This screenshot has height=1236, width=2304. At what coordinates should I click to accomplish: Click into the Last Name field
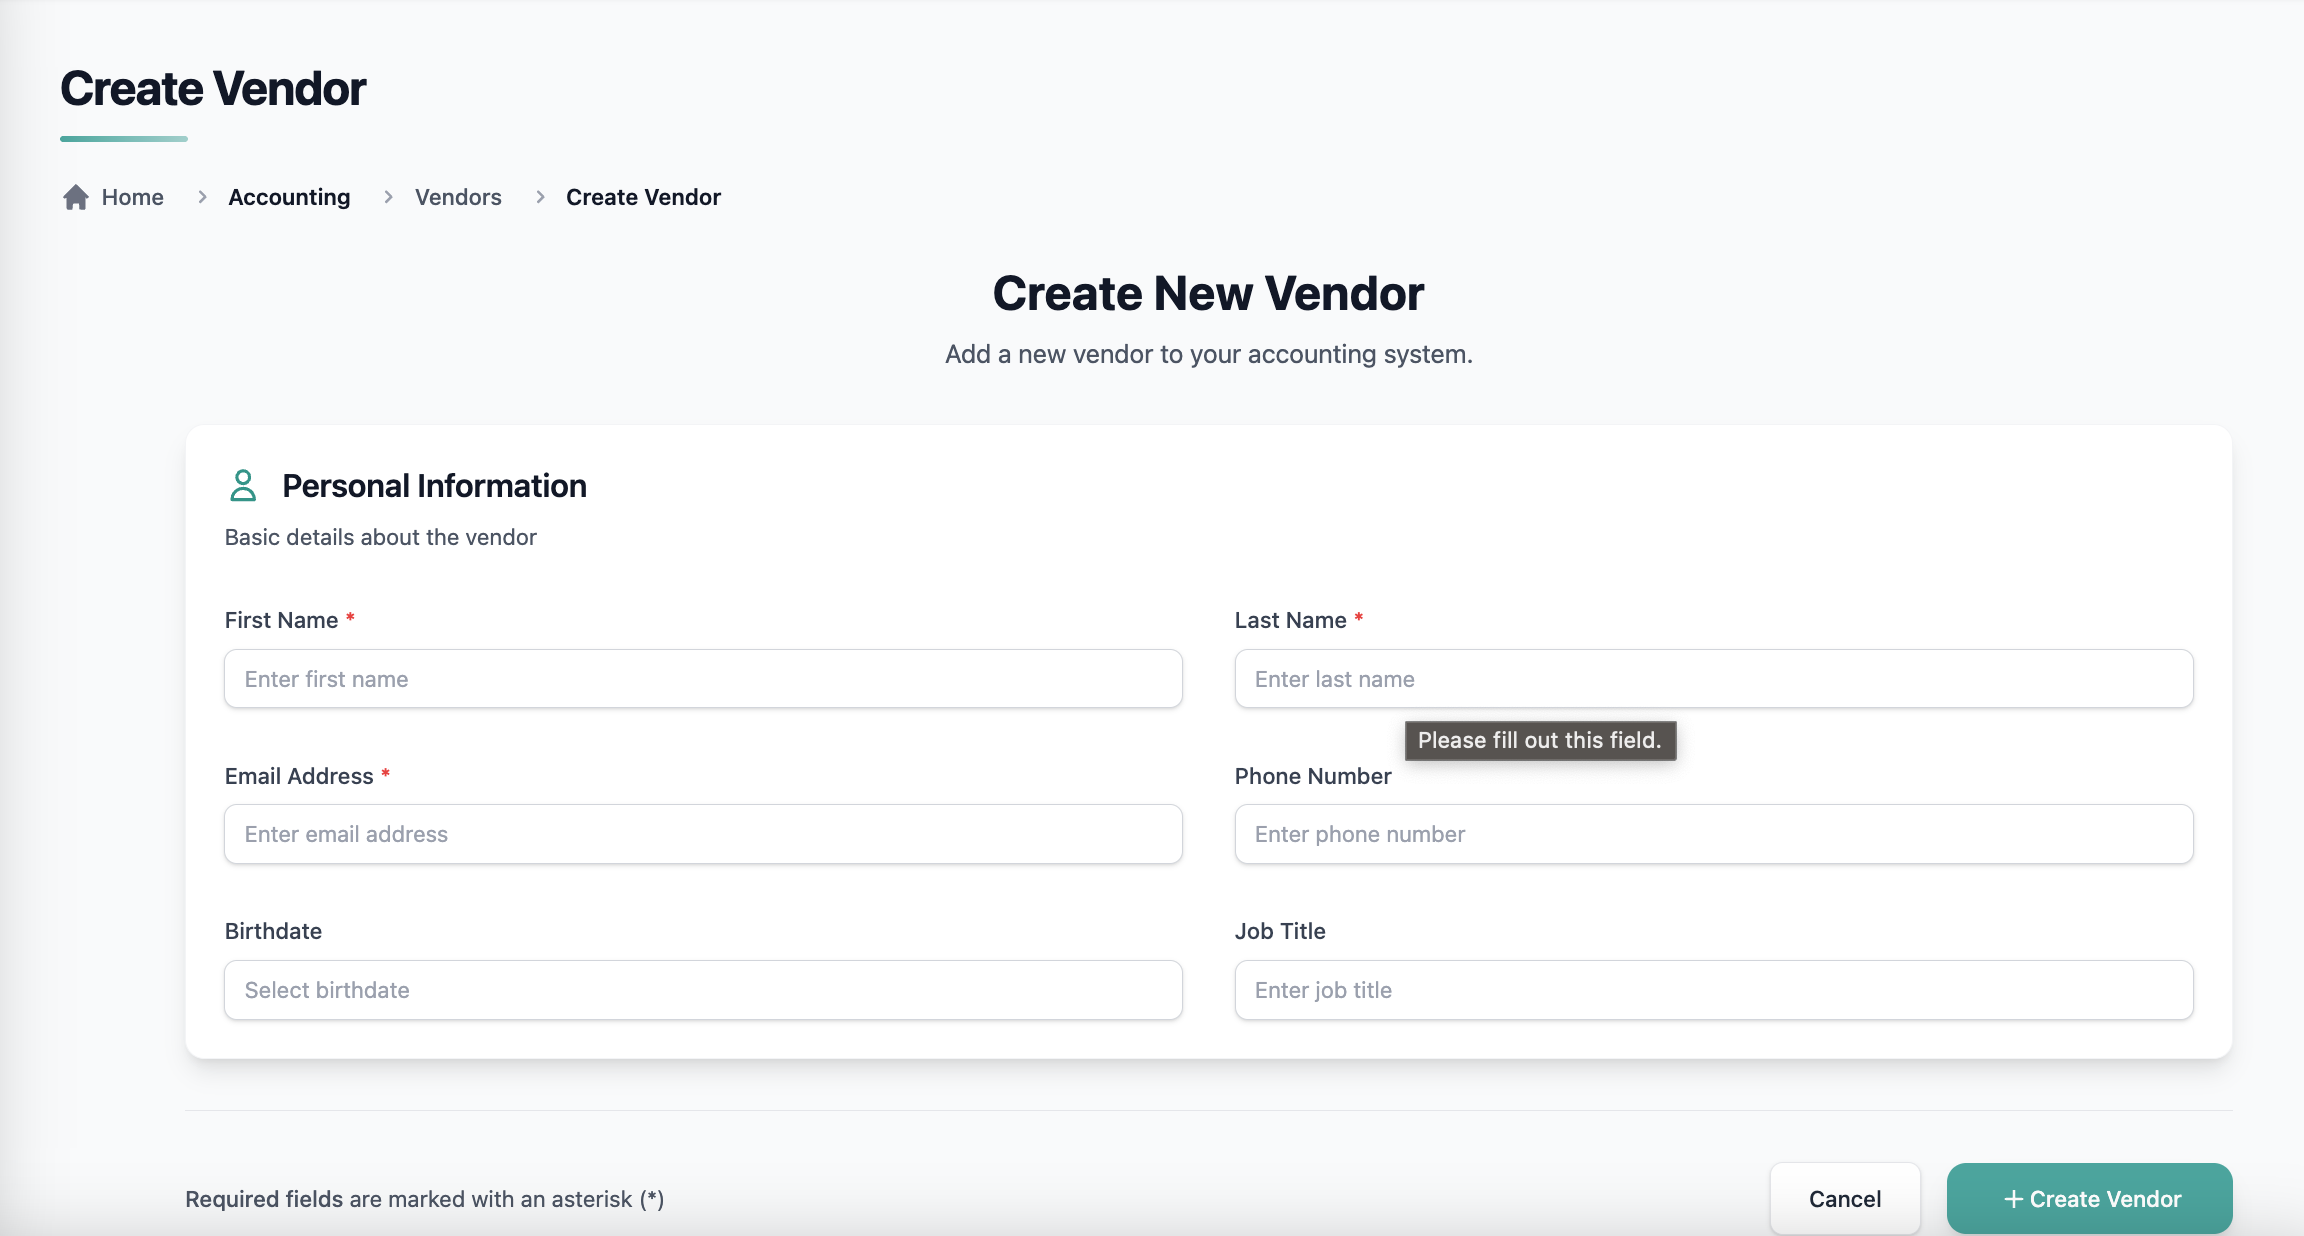coord(1713,679)
